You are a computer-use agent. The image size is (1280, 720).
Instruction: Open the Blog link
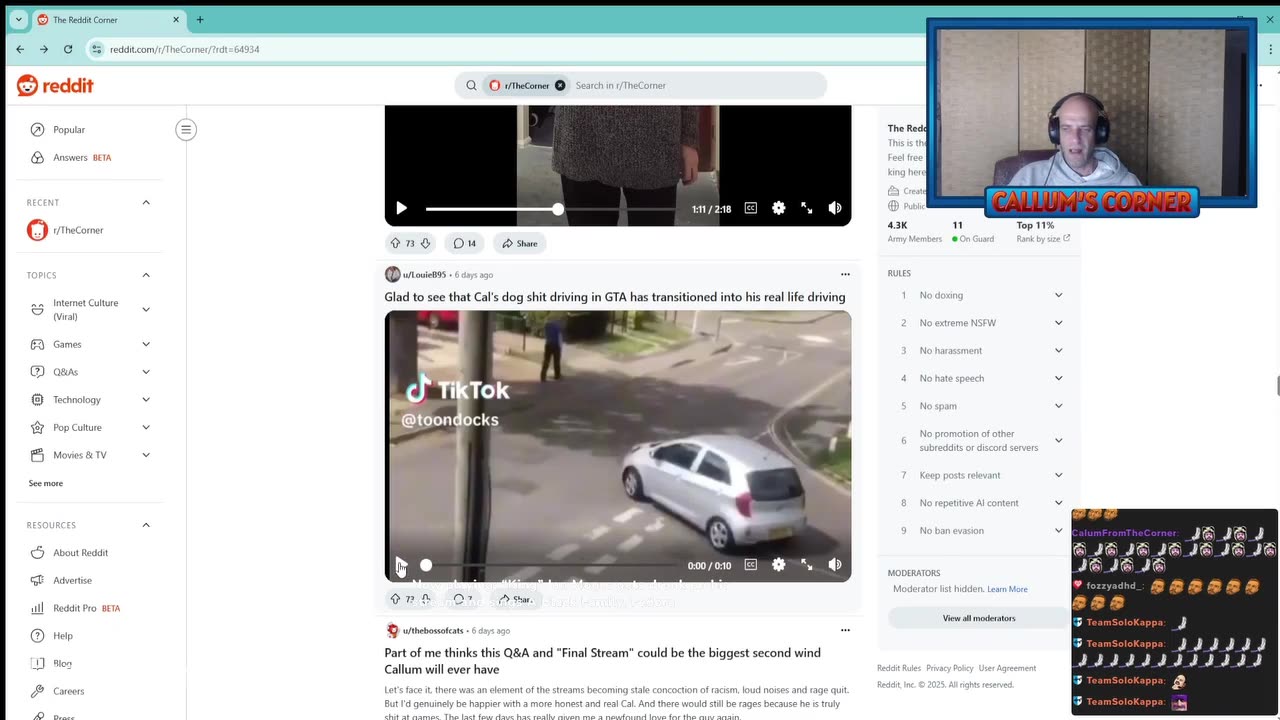coord(62,663)
